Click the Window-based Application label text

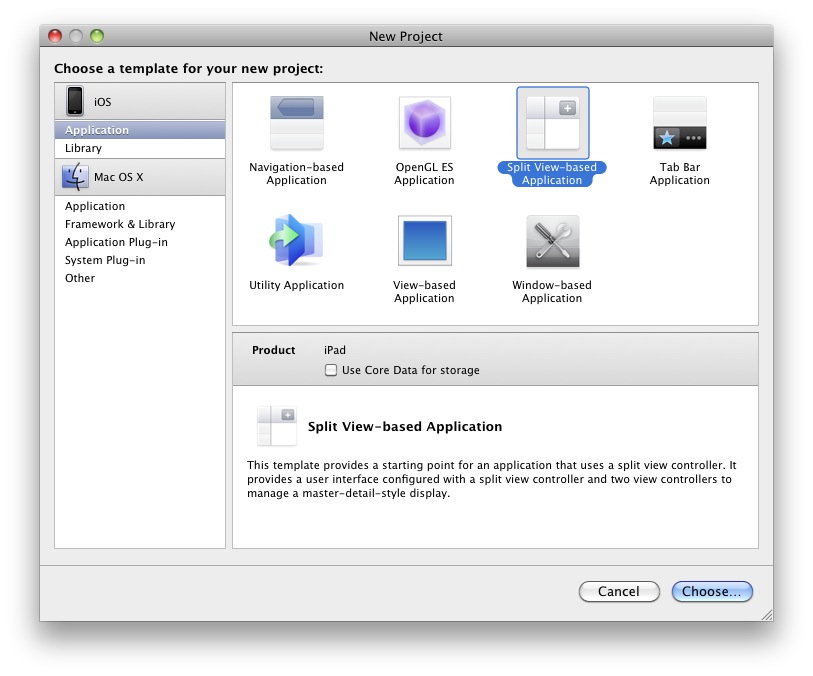coord(552,291)
